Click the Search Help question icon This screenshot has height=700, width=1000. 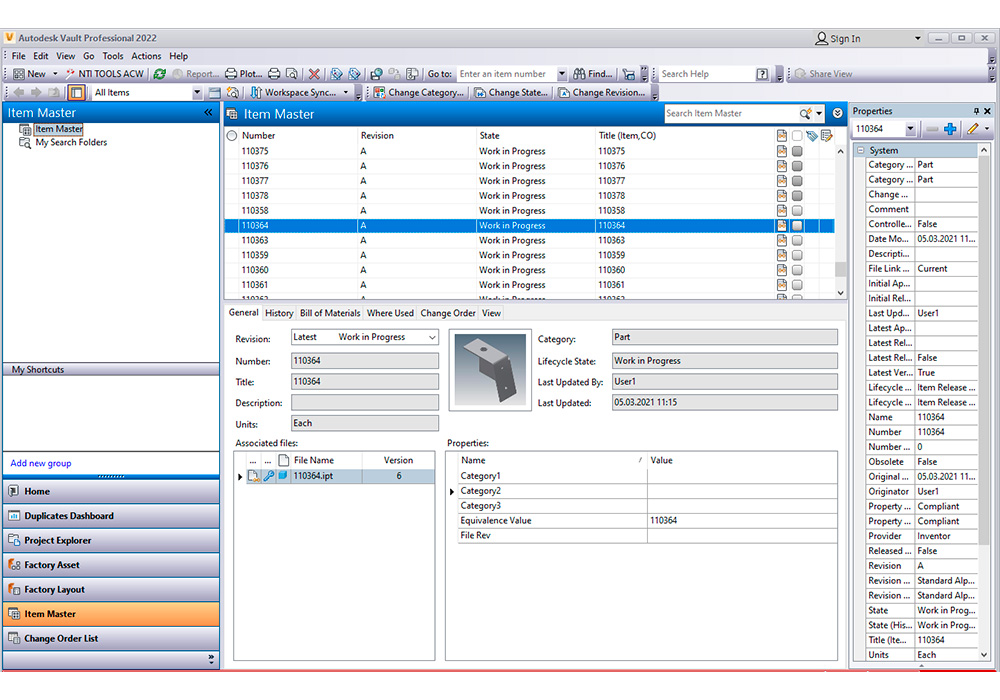pyautogui.click(x=762, y=74)
